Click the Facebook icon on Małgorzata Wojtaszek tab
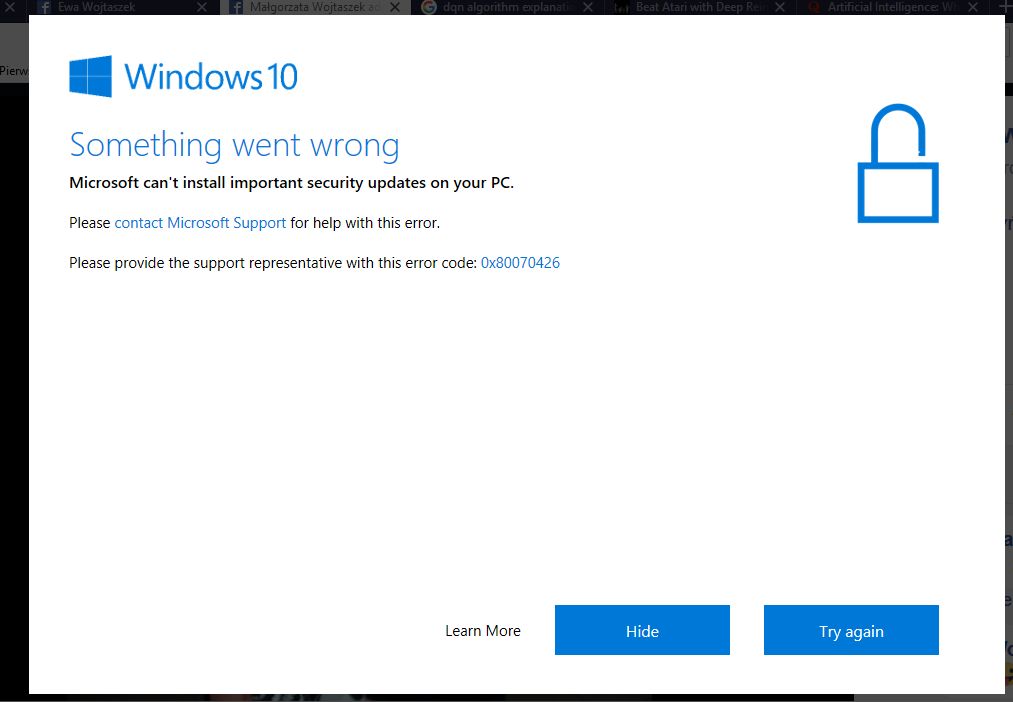Screen dimensions: 1013x702 (x=236, y=8)
